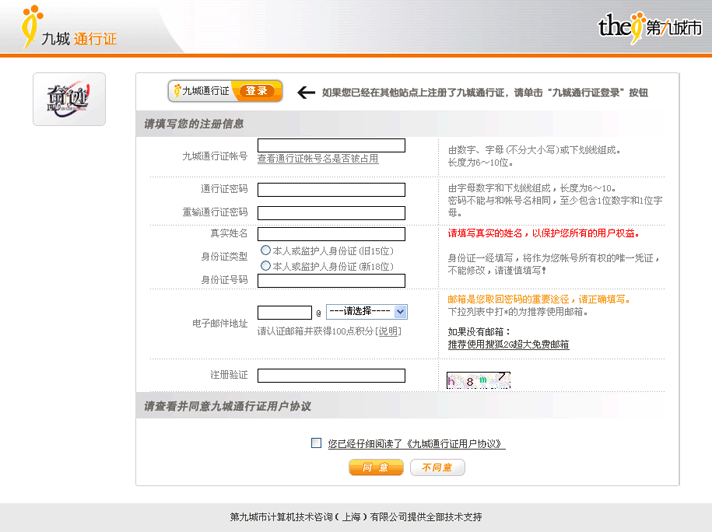Click the captcha verification image
Screen dimensions: 712x532
coord(479,380)
